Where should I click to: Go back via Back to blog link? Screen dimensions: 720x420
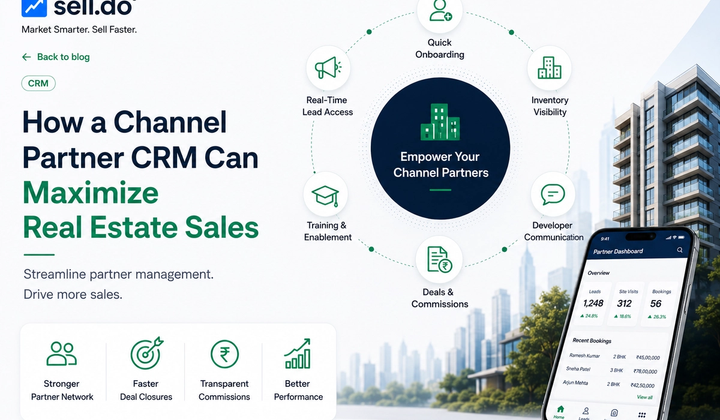56,57
